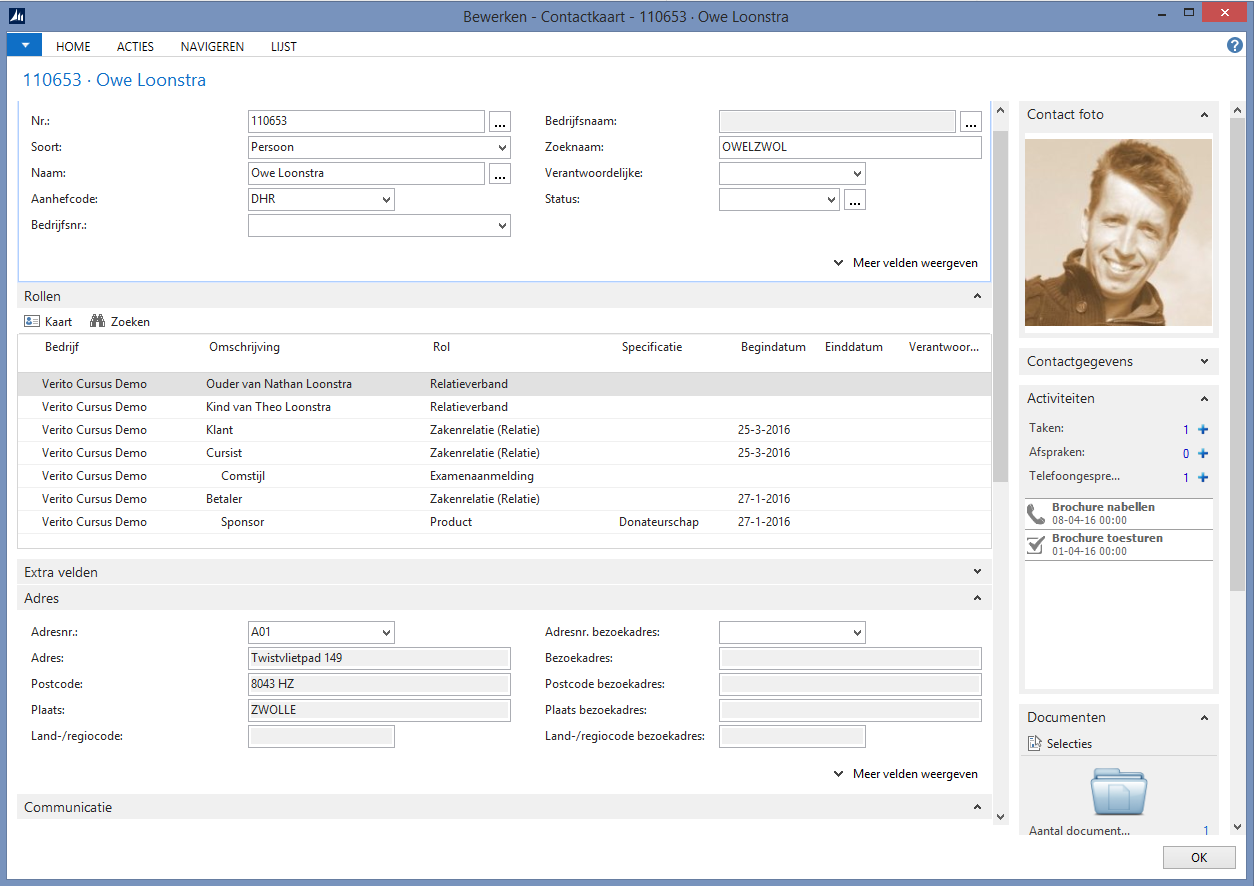1254x886 pixels.
Task: Click the OK button
Action: tap(1199, 857)
